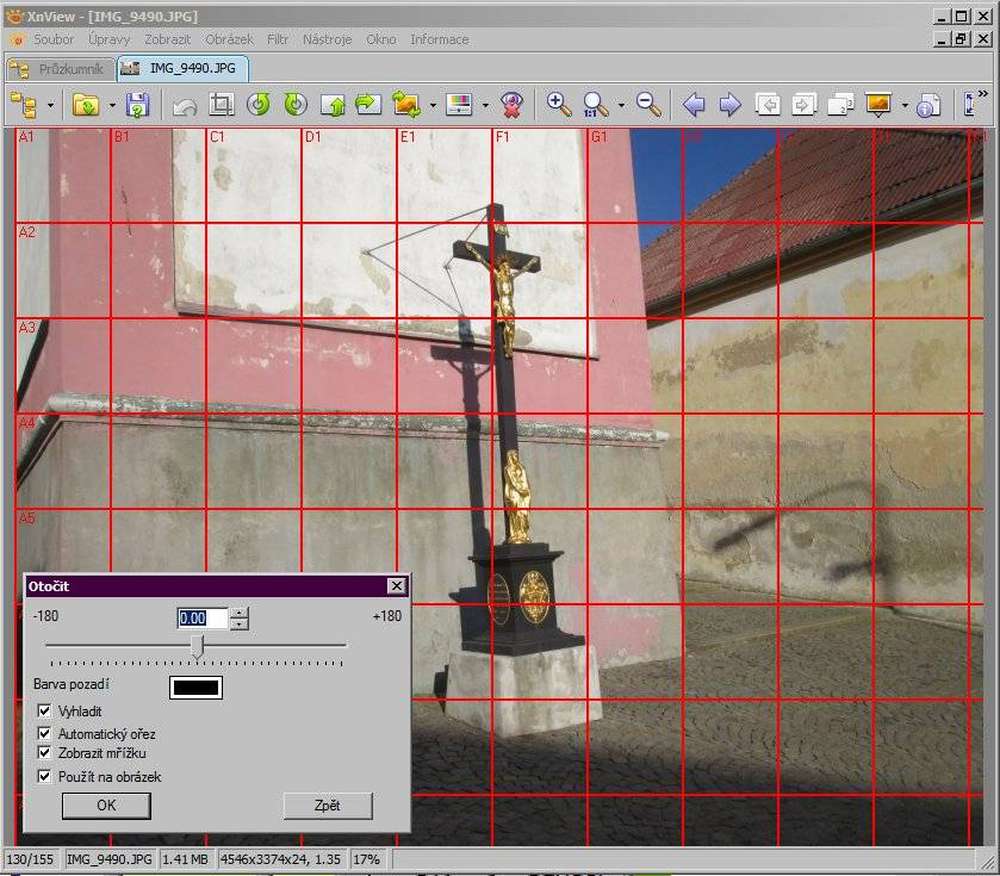Go to previous image with left arrow
This screenshot has height=876, width=1000.
(694, 105)
